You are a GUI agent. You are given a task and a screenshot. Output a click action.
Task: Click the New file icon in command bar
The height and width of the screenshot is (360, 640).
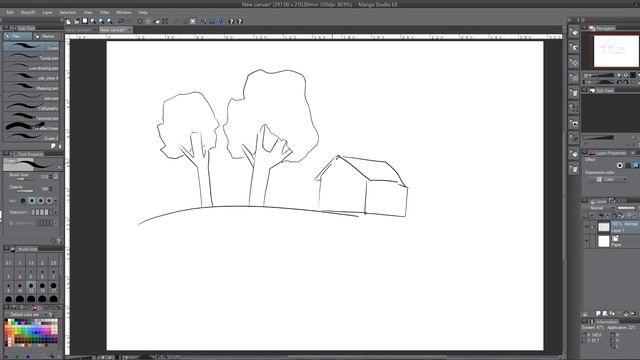(x=68, y=21)
